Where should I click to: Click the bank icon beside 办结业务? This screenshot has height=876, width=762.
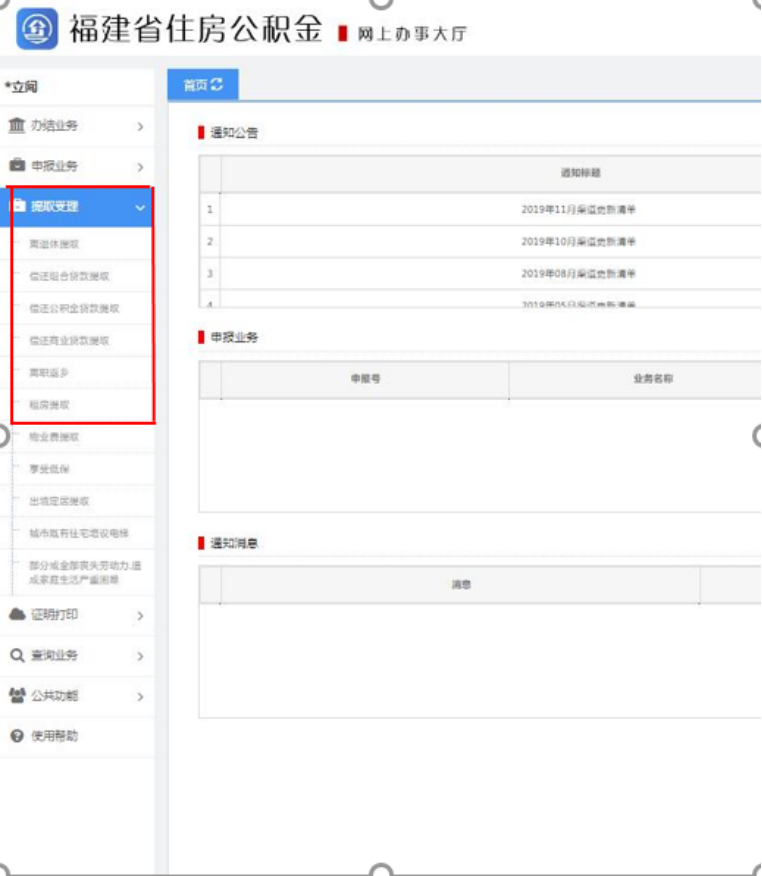coord(17,126)
